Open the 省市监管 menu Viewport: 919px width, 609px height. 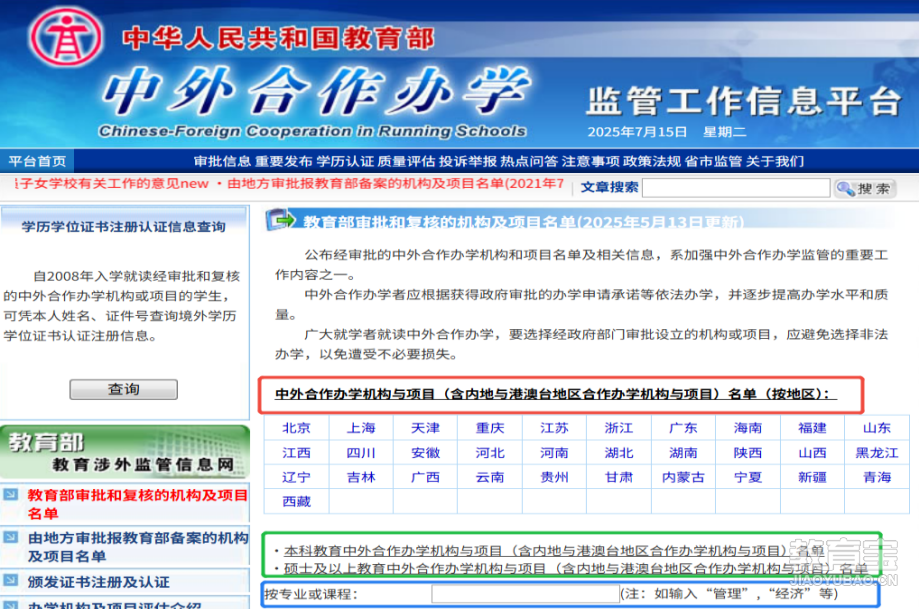(x=713, y=161)
